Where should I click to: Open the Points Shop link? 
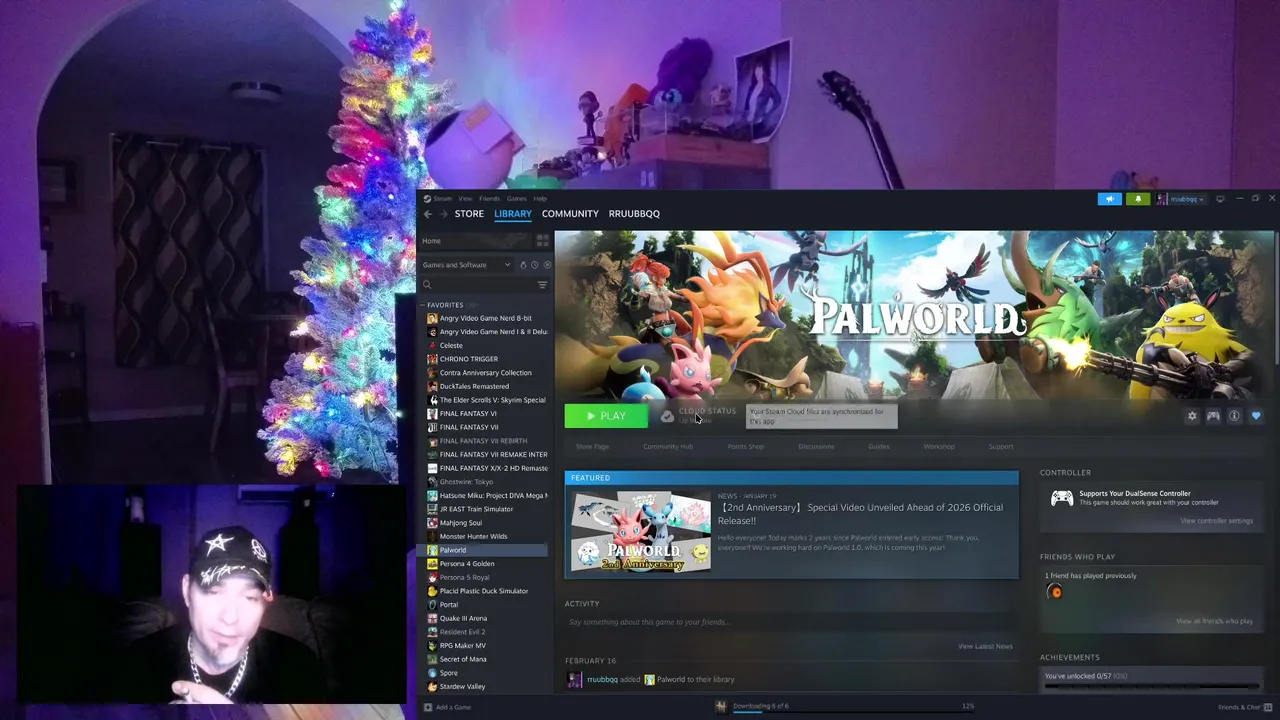pyautogui.click(x=745, y=447)
